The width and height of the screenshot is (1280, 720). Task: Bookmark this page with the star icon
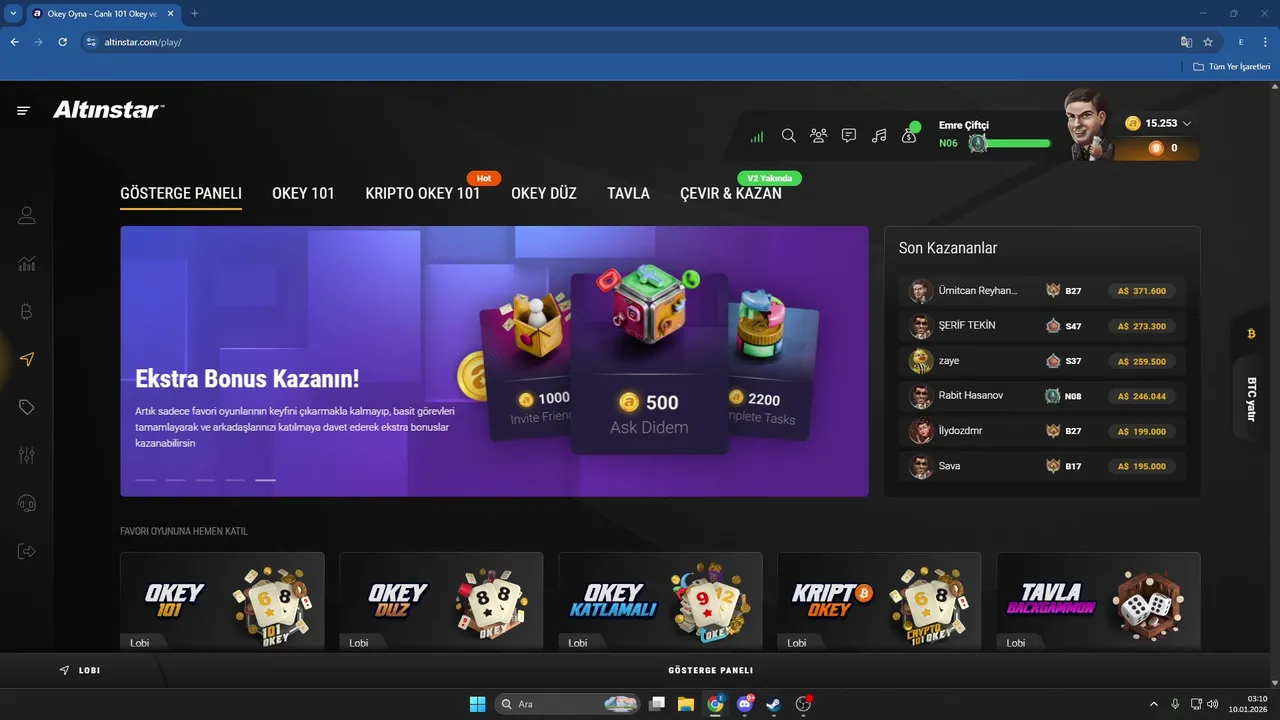pos(1208,42)
